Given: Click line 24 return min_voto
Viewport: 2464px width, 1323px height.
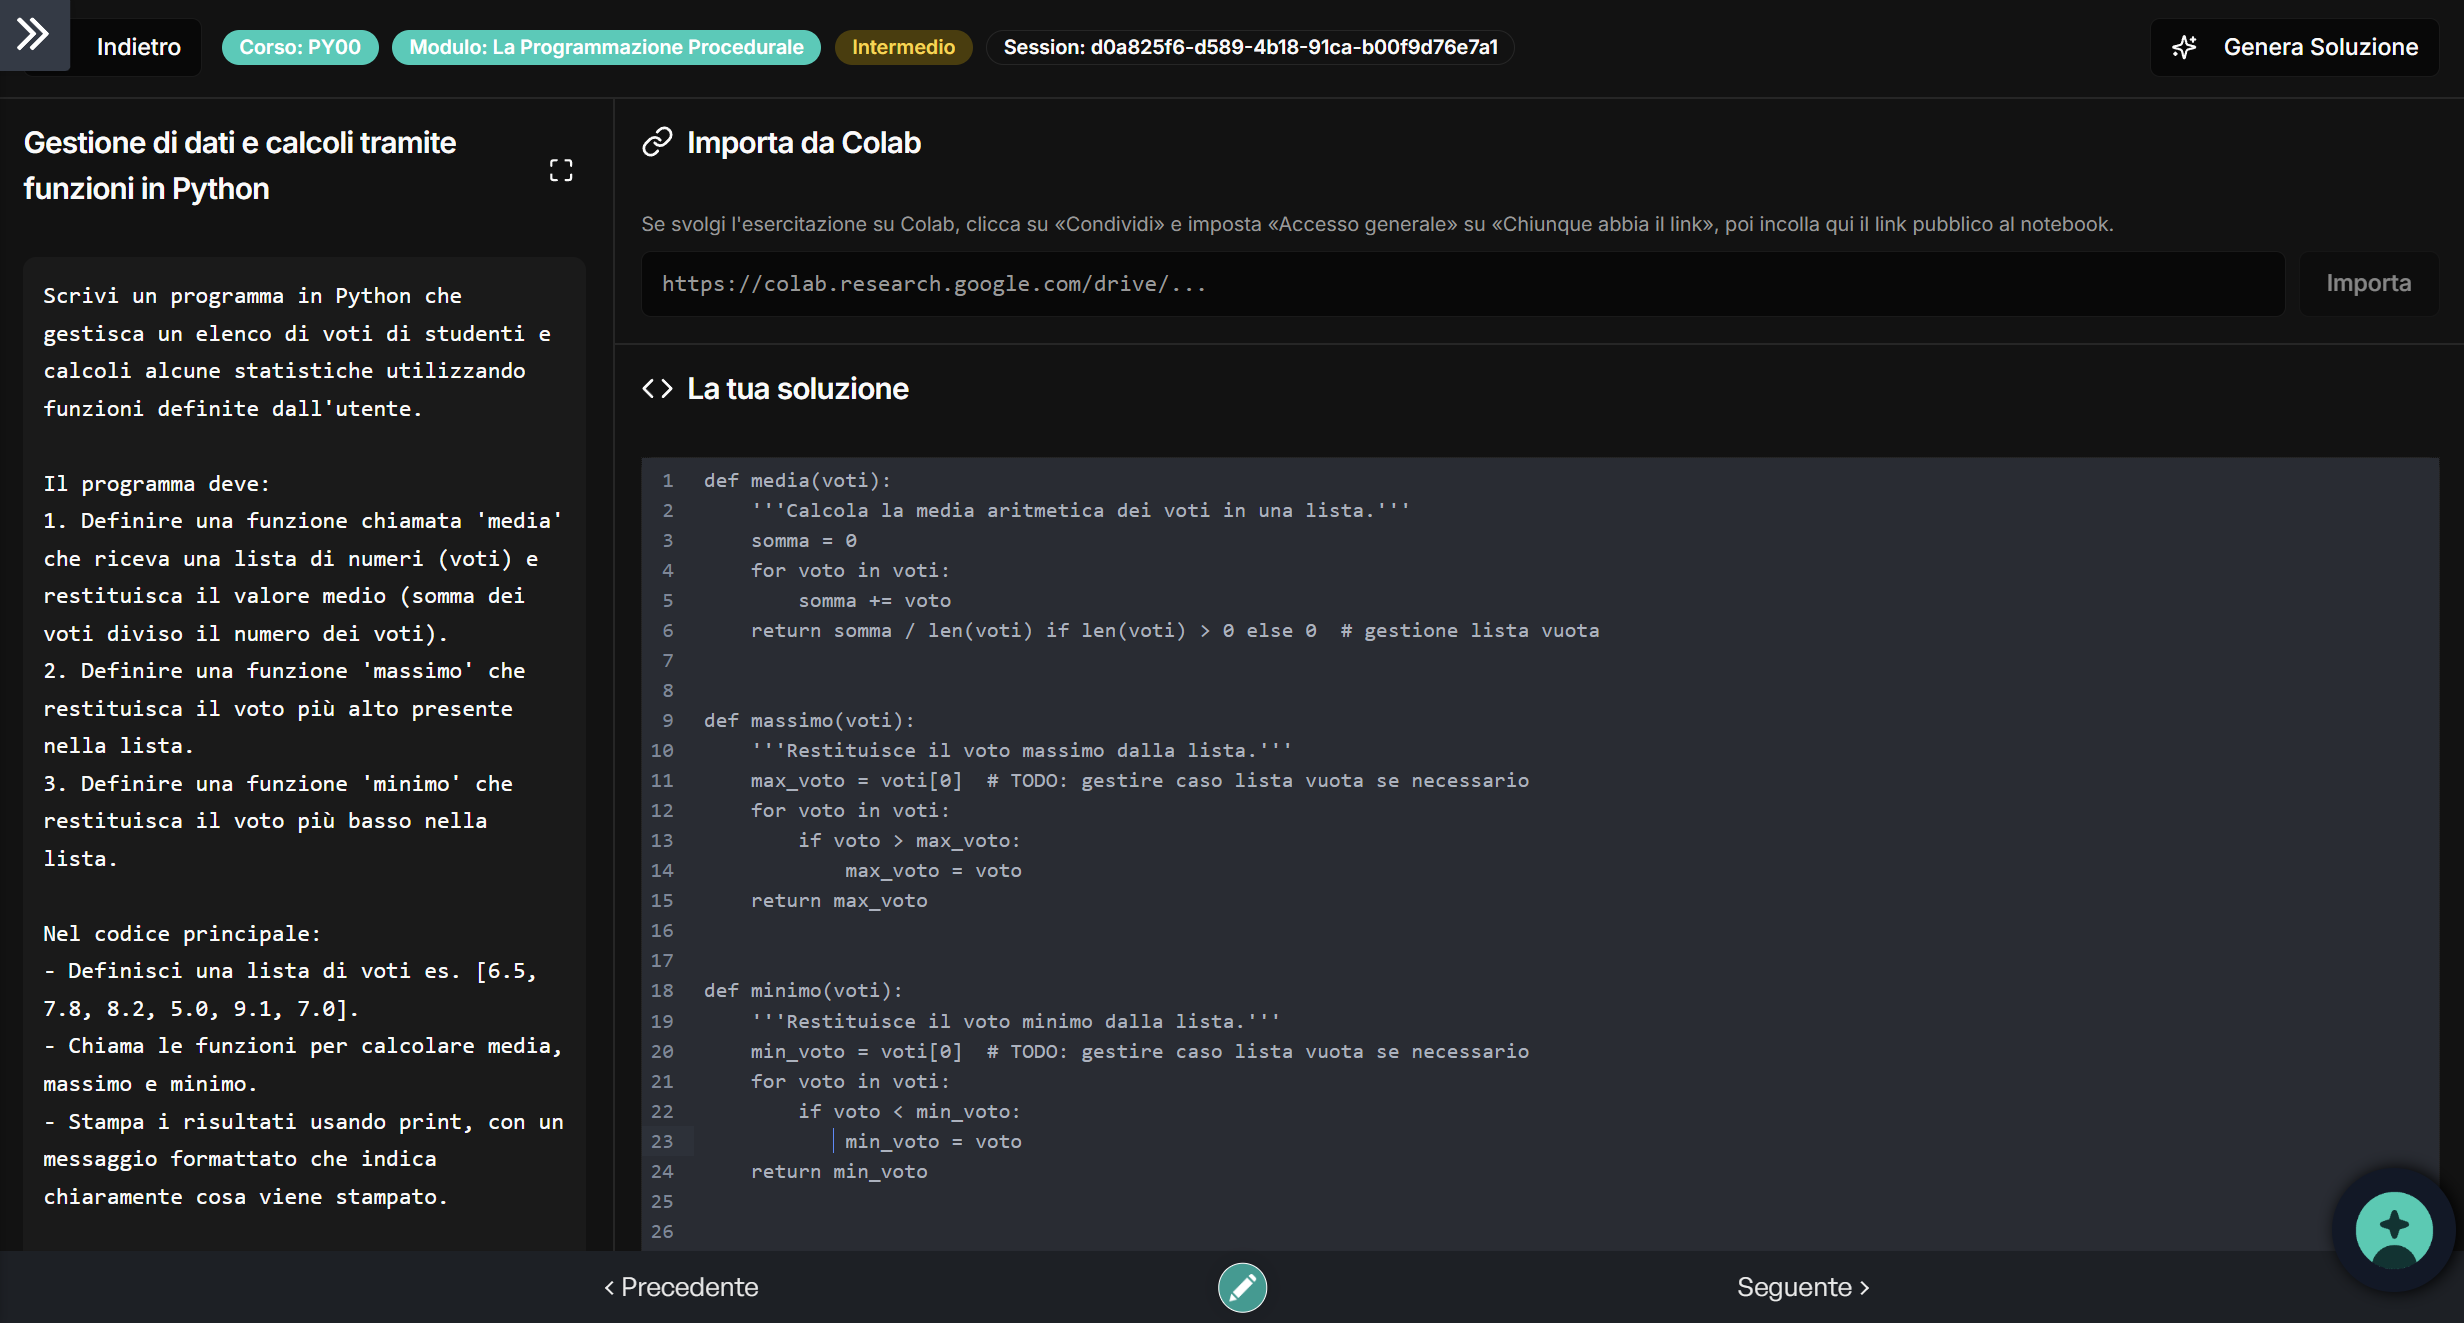Looking at the screenshot, I should coord(839,1172).
